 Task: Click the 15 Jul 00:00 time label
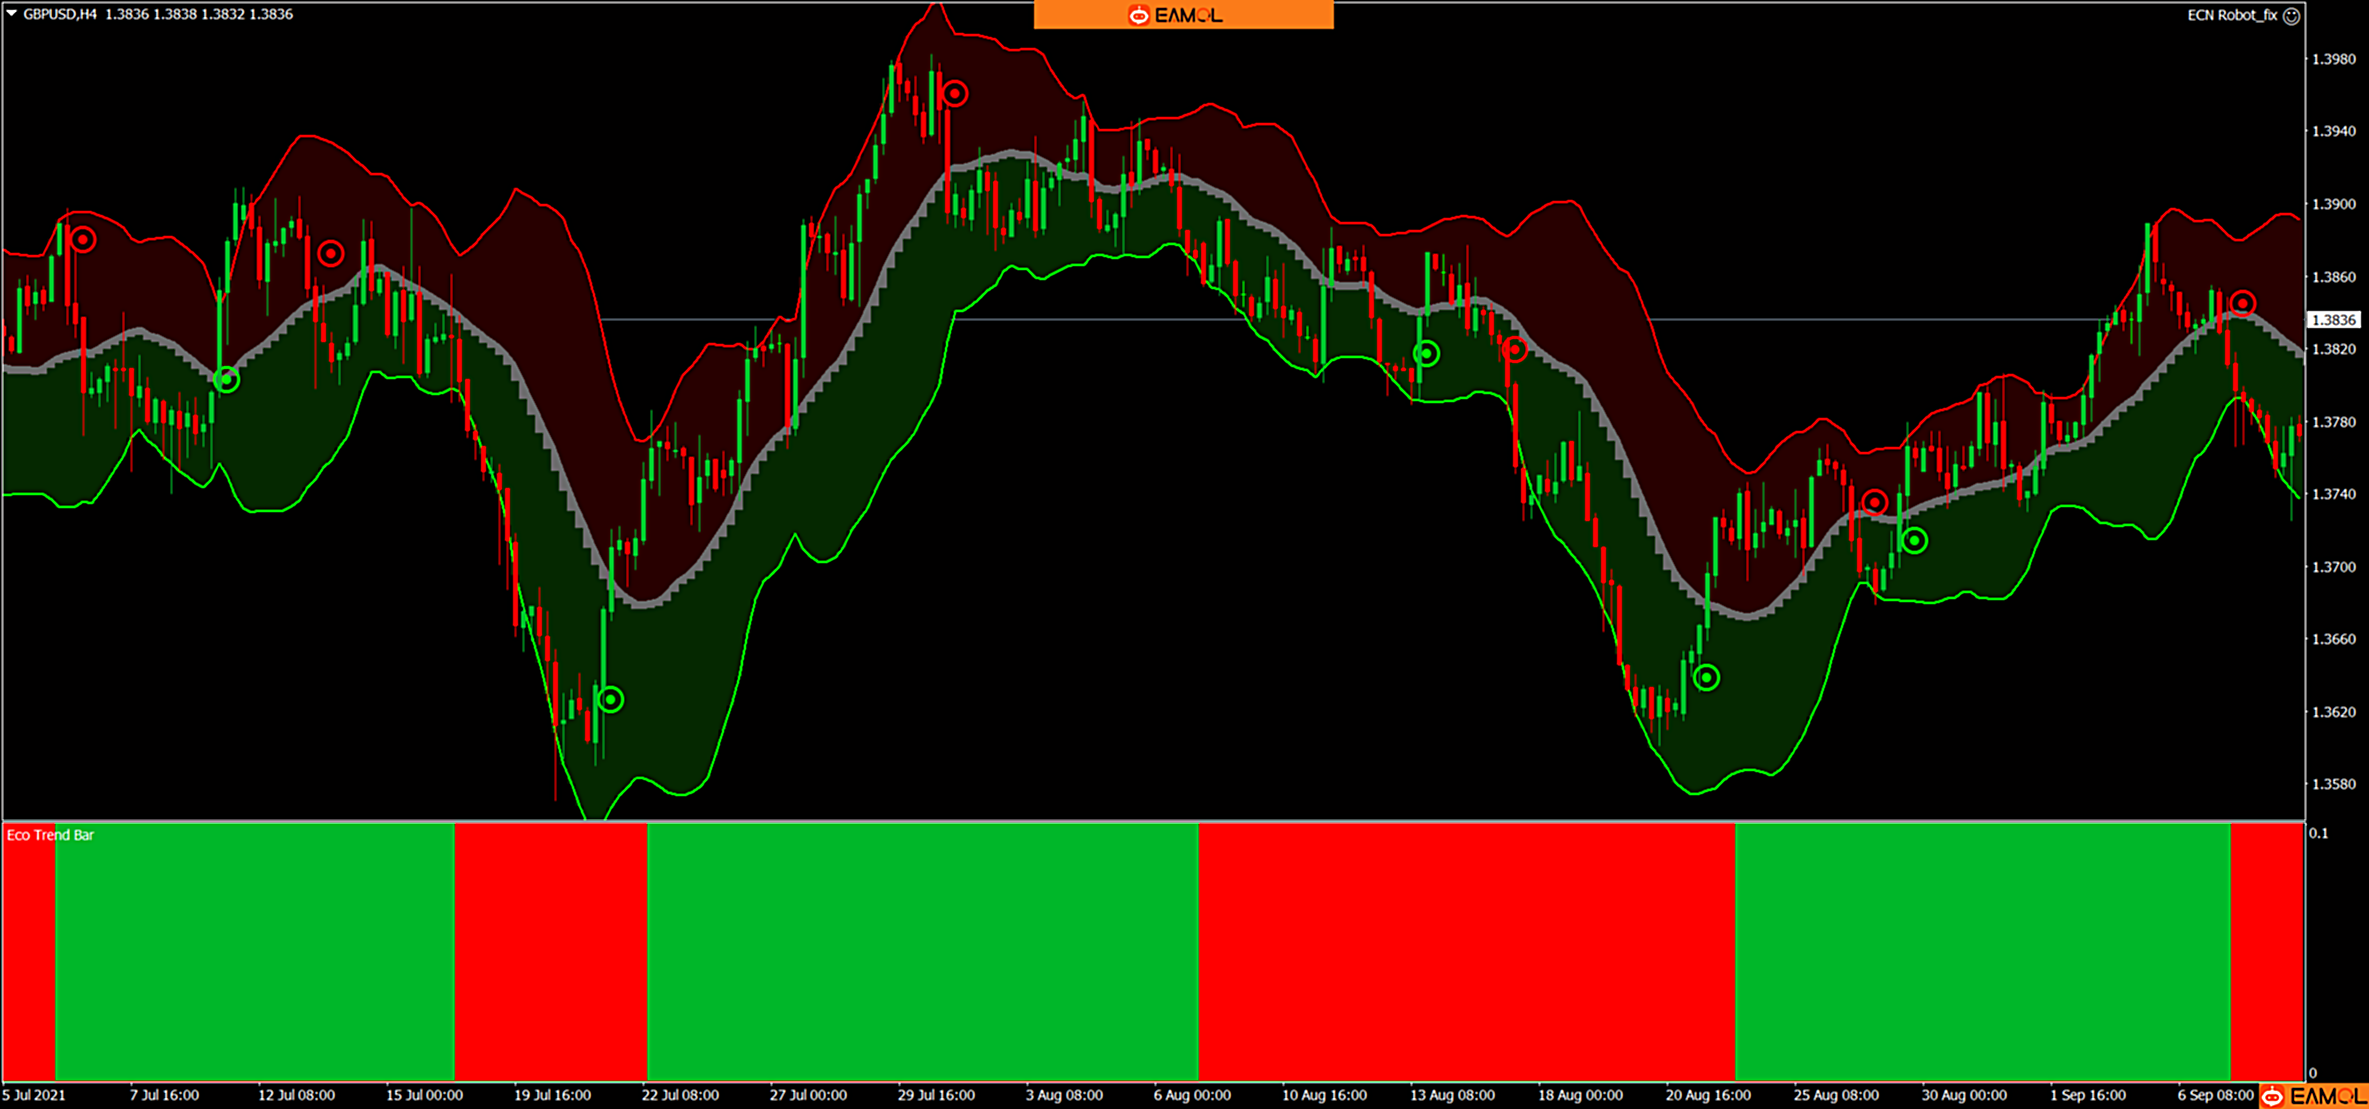coord(424,1095)
